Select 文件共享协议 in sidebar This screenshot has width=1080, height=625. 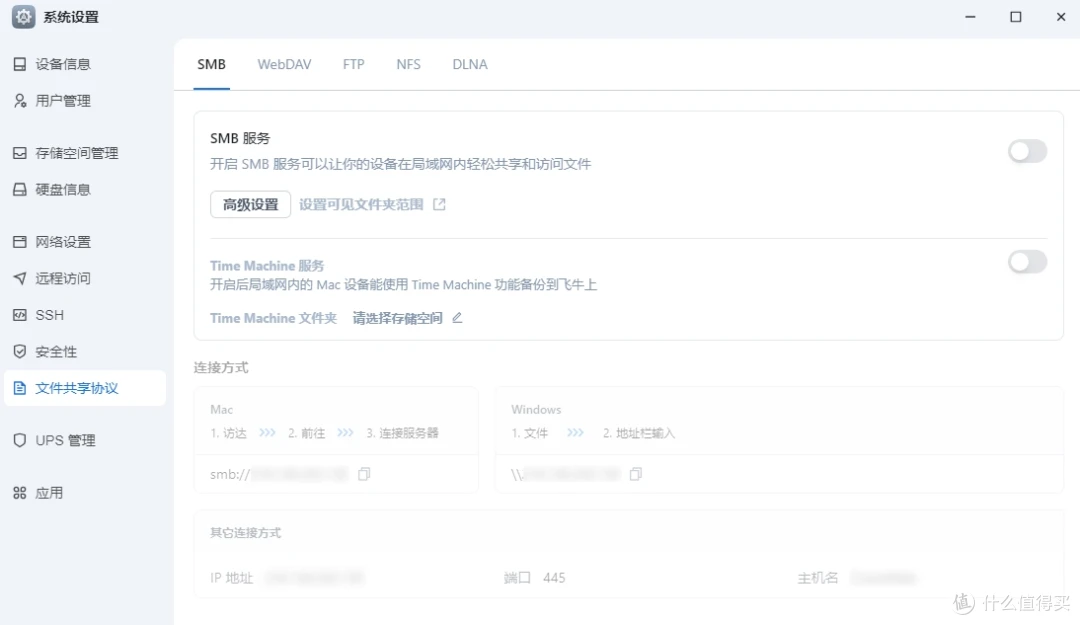(x=85, y=388)
